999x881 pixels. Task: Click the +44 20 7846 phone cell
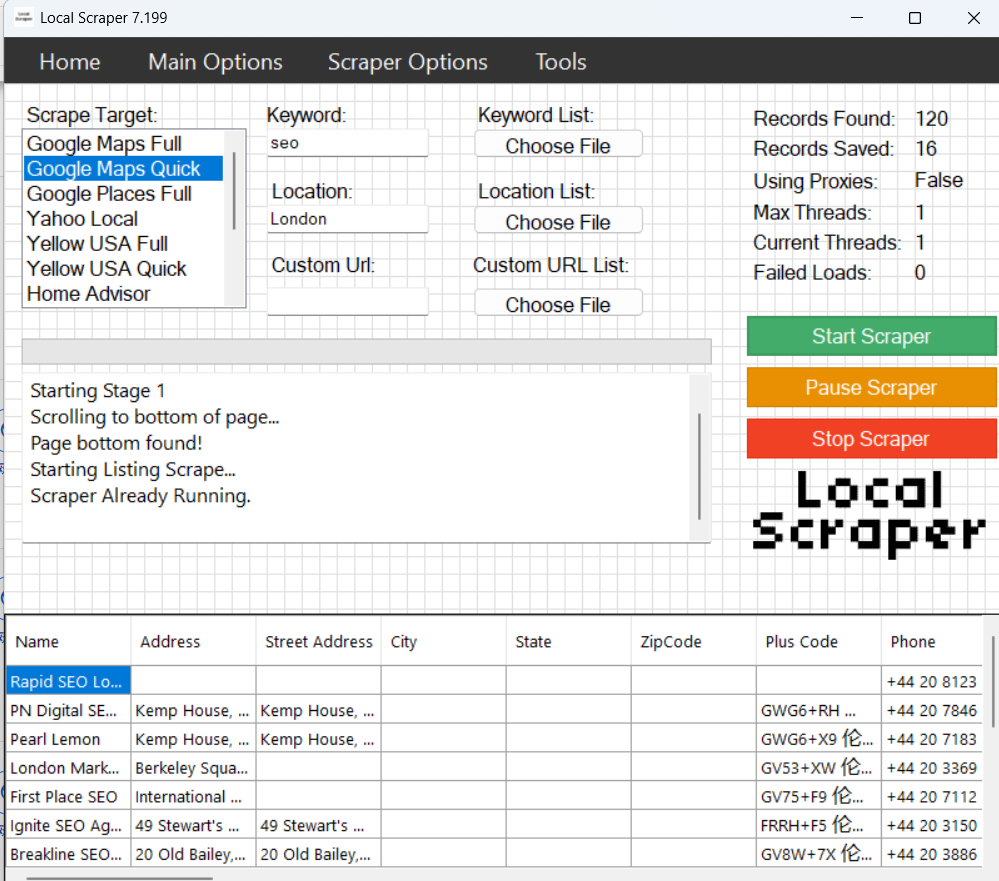click(x=931, y=710)
